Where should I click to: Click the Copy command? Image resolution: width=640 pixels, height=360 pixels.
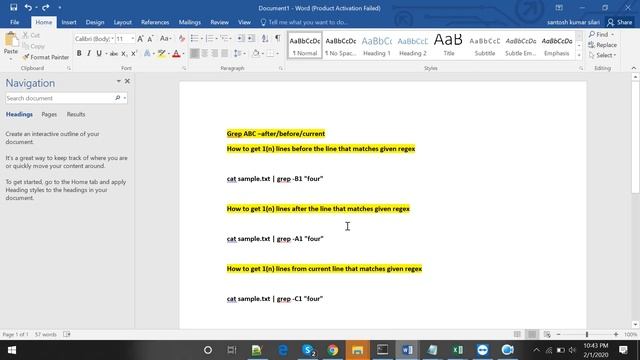(33, 46)
